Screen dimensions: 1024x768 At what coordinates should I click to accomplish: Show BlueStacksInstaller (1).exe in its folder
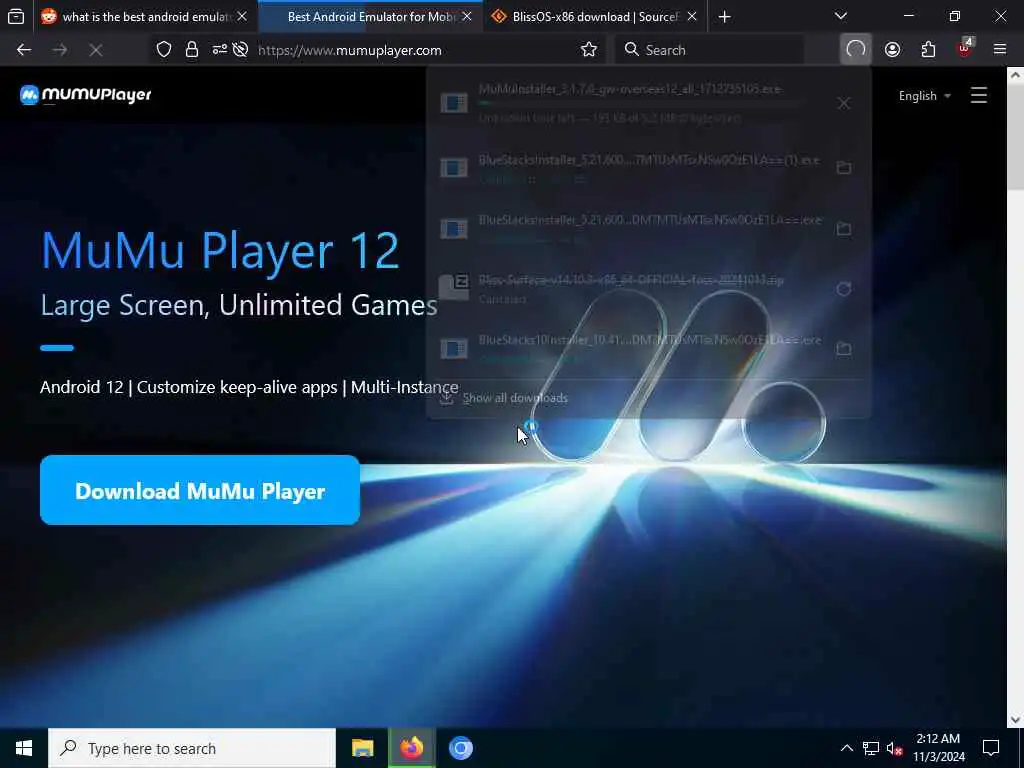click(844, 168)
